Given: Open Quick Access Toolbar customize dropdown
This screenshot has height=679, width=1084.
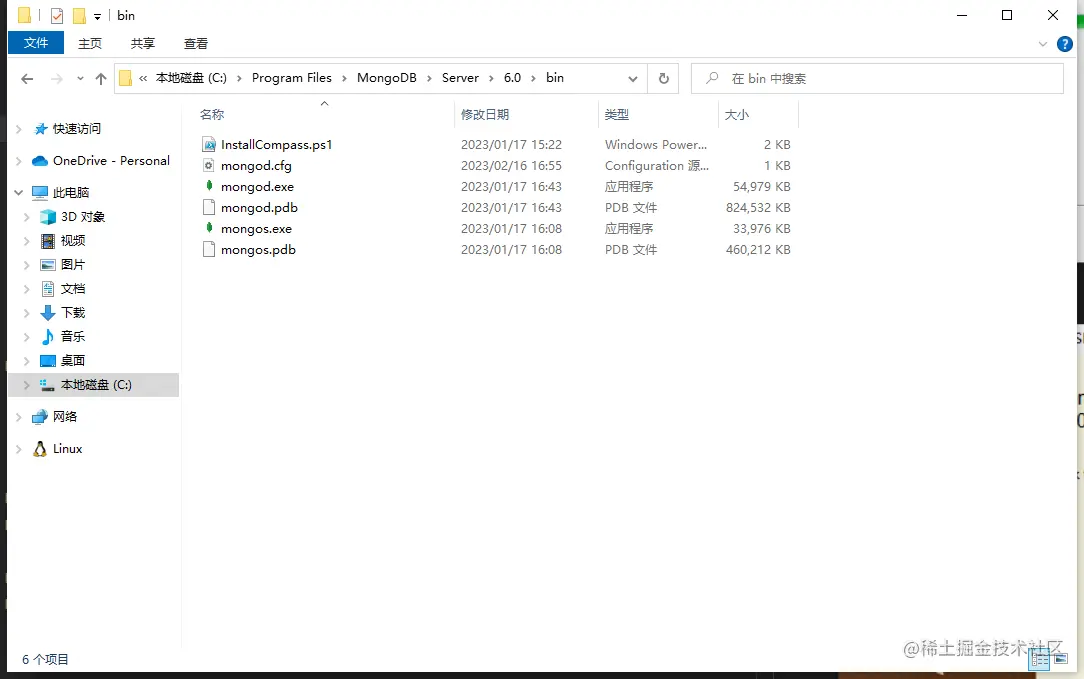Looking at the screenshot, I should tap(97, 16).
